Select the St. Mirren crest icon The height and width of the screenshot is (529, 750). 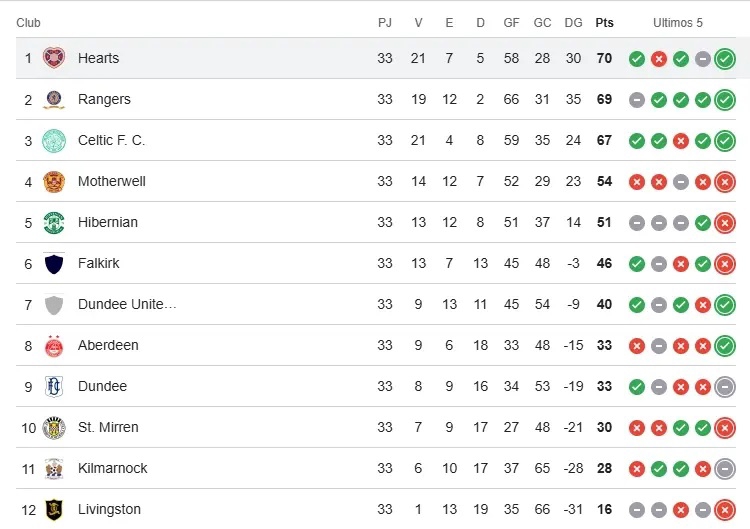(54, 427)
